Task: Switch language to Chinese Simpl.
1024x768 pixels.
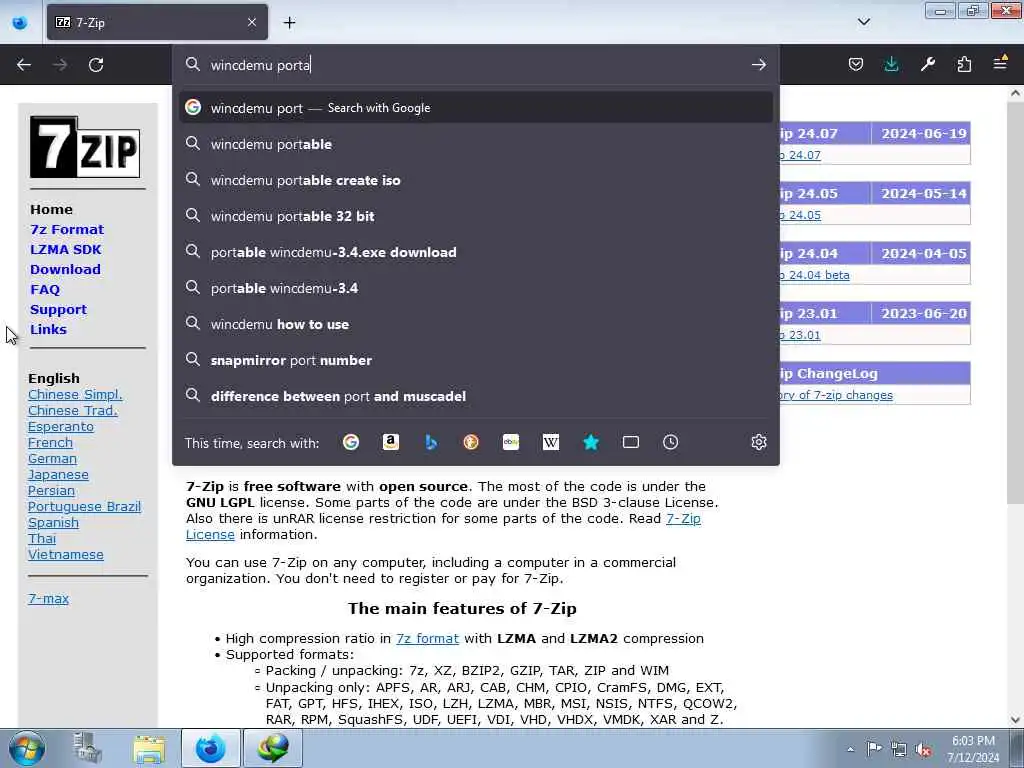Action: pyautogui.click(x=75, y=394)
